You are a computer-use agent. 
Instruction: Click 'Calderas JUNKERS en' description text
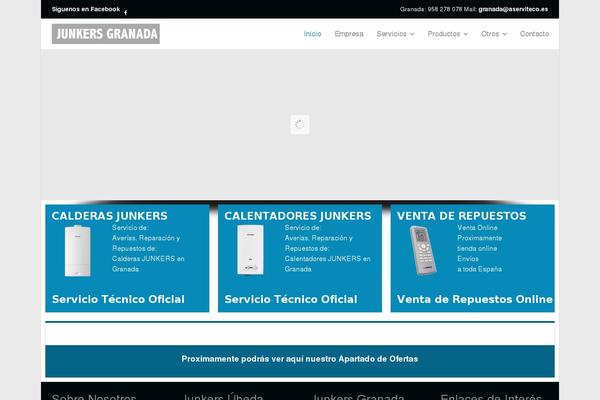click(x=148, y=259)
